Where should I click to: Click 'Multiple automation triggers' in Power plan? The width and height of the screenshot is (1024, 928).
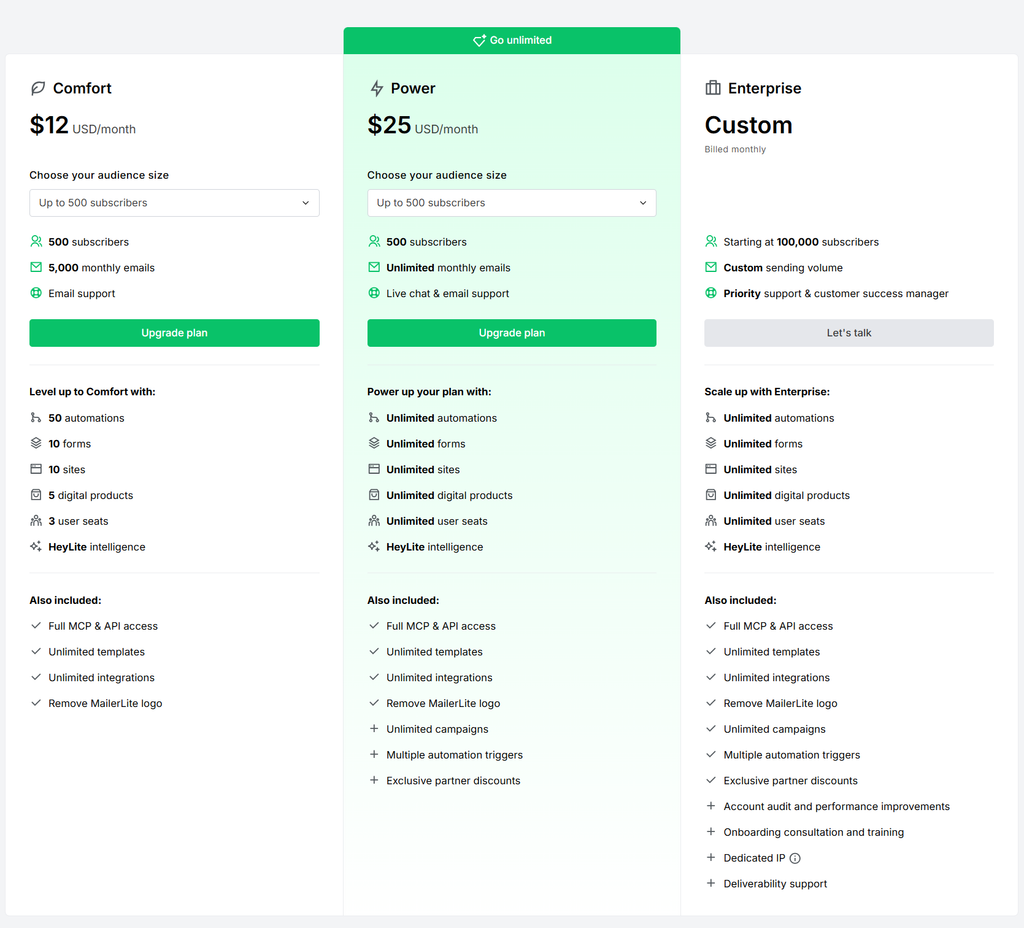coord(455,755)
